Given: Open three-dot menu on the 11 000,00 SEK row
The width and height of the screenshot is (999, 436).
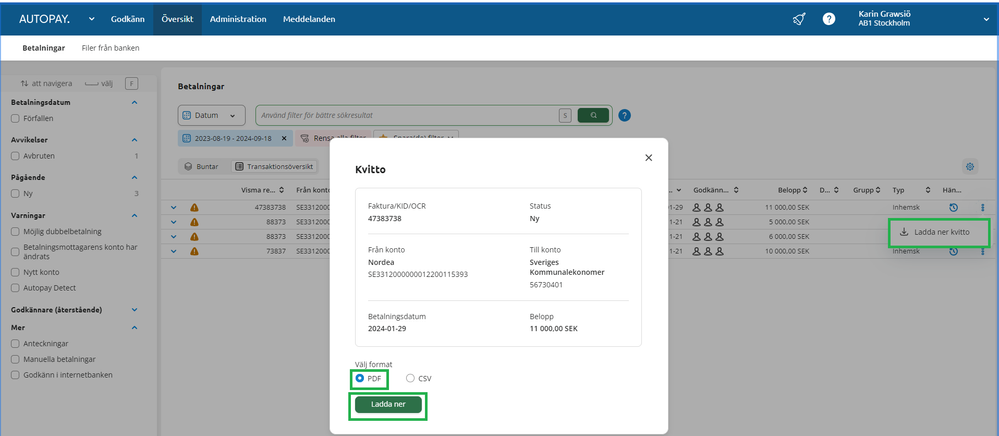Looking at the screenshot, I should (982, 207).
